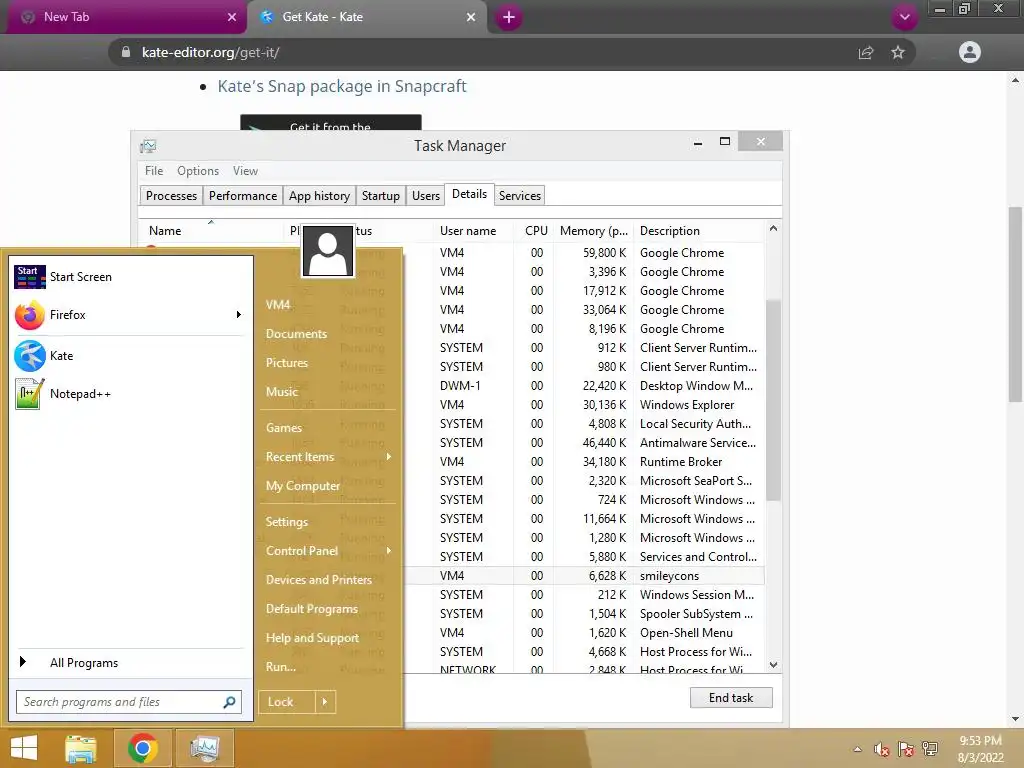Close the New Tab browser tab

[x=232, y=17]
